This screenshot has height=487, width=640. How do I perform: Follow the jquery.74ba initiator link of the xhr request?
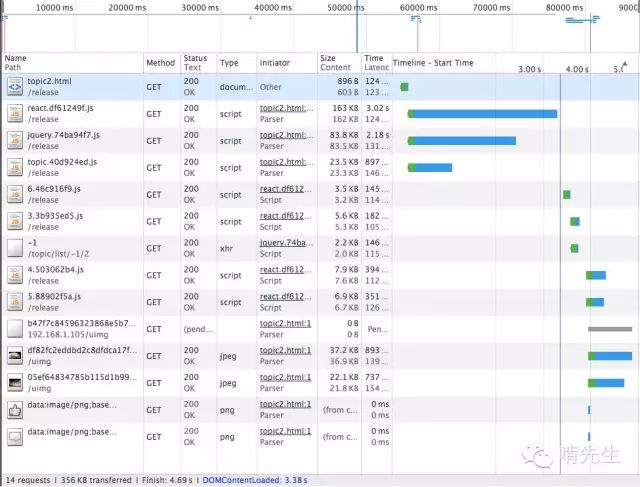(286, 243)
